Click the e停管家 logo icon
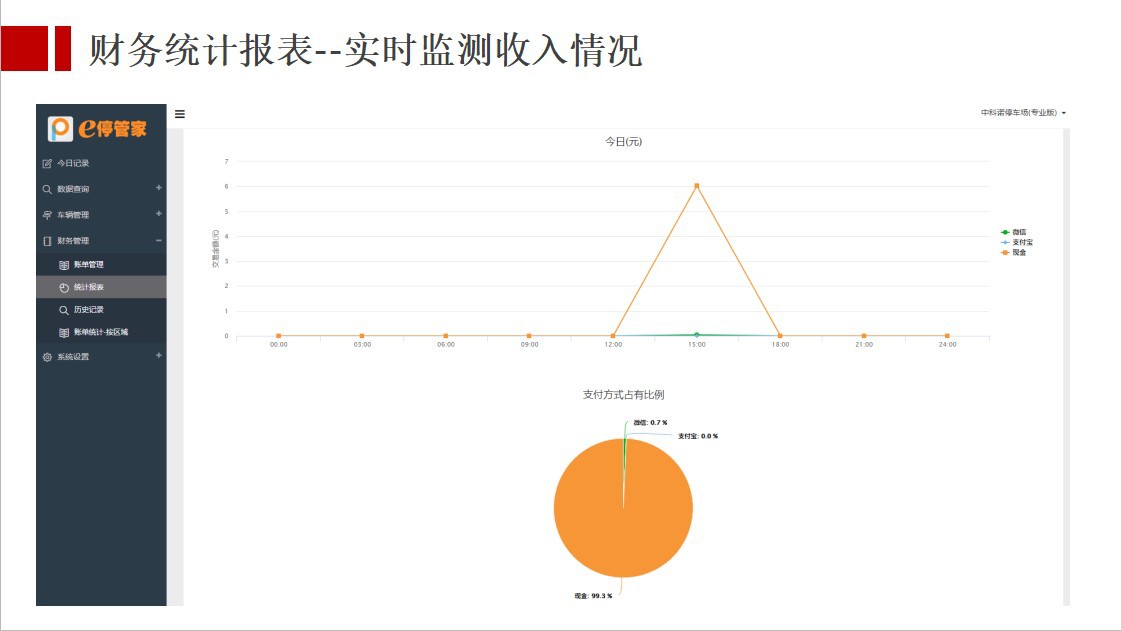This screenshot has width=1121, height=631. click(61, 128)
